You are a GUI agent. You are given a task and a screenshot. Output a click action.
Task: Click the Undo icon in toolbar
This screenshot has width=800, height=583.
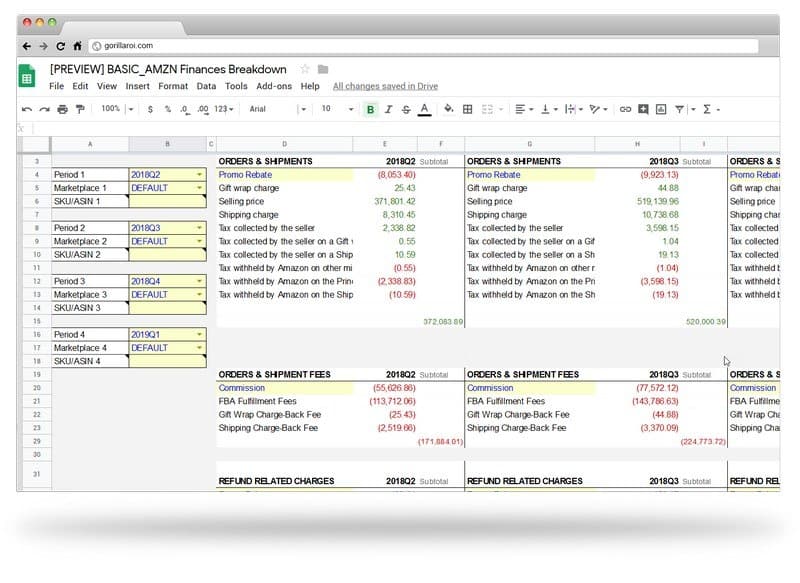[x=28, y=109]
